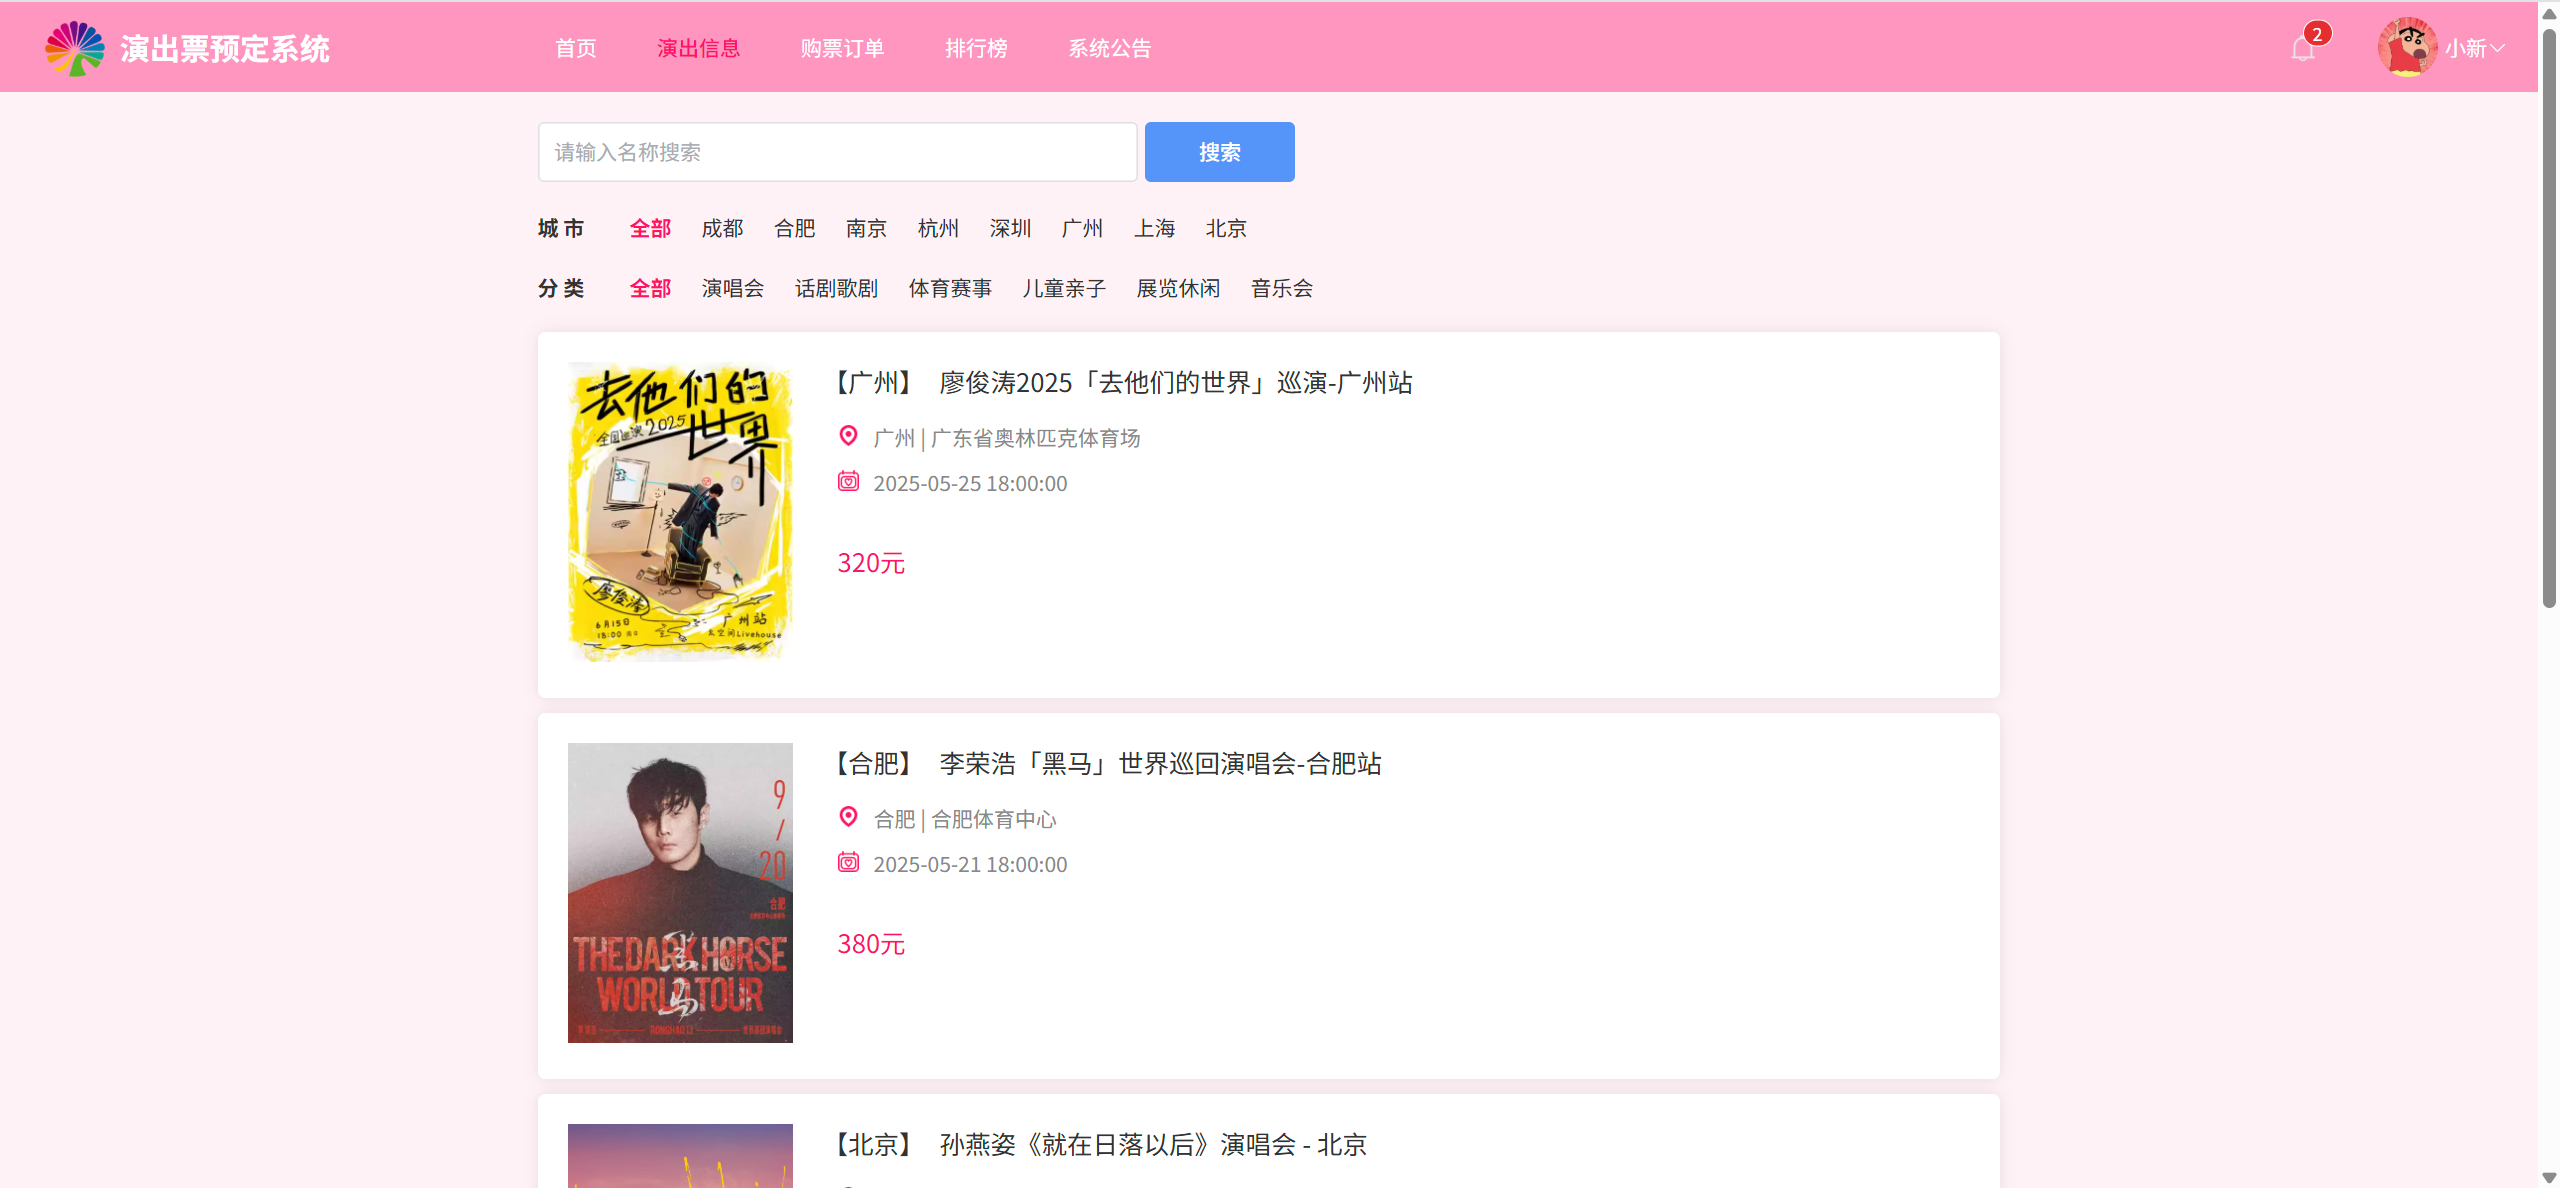Select 上海 city filter

[1154, 229]
